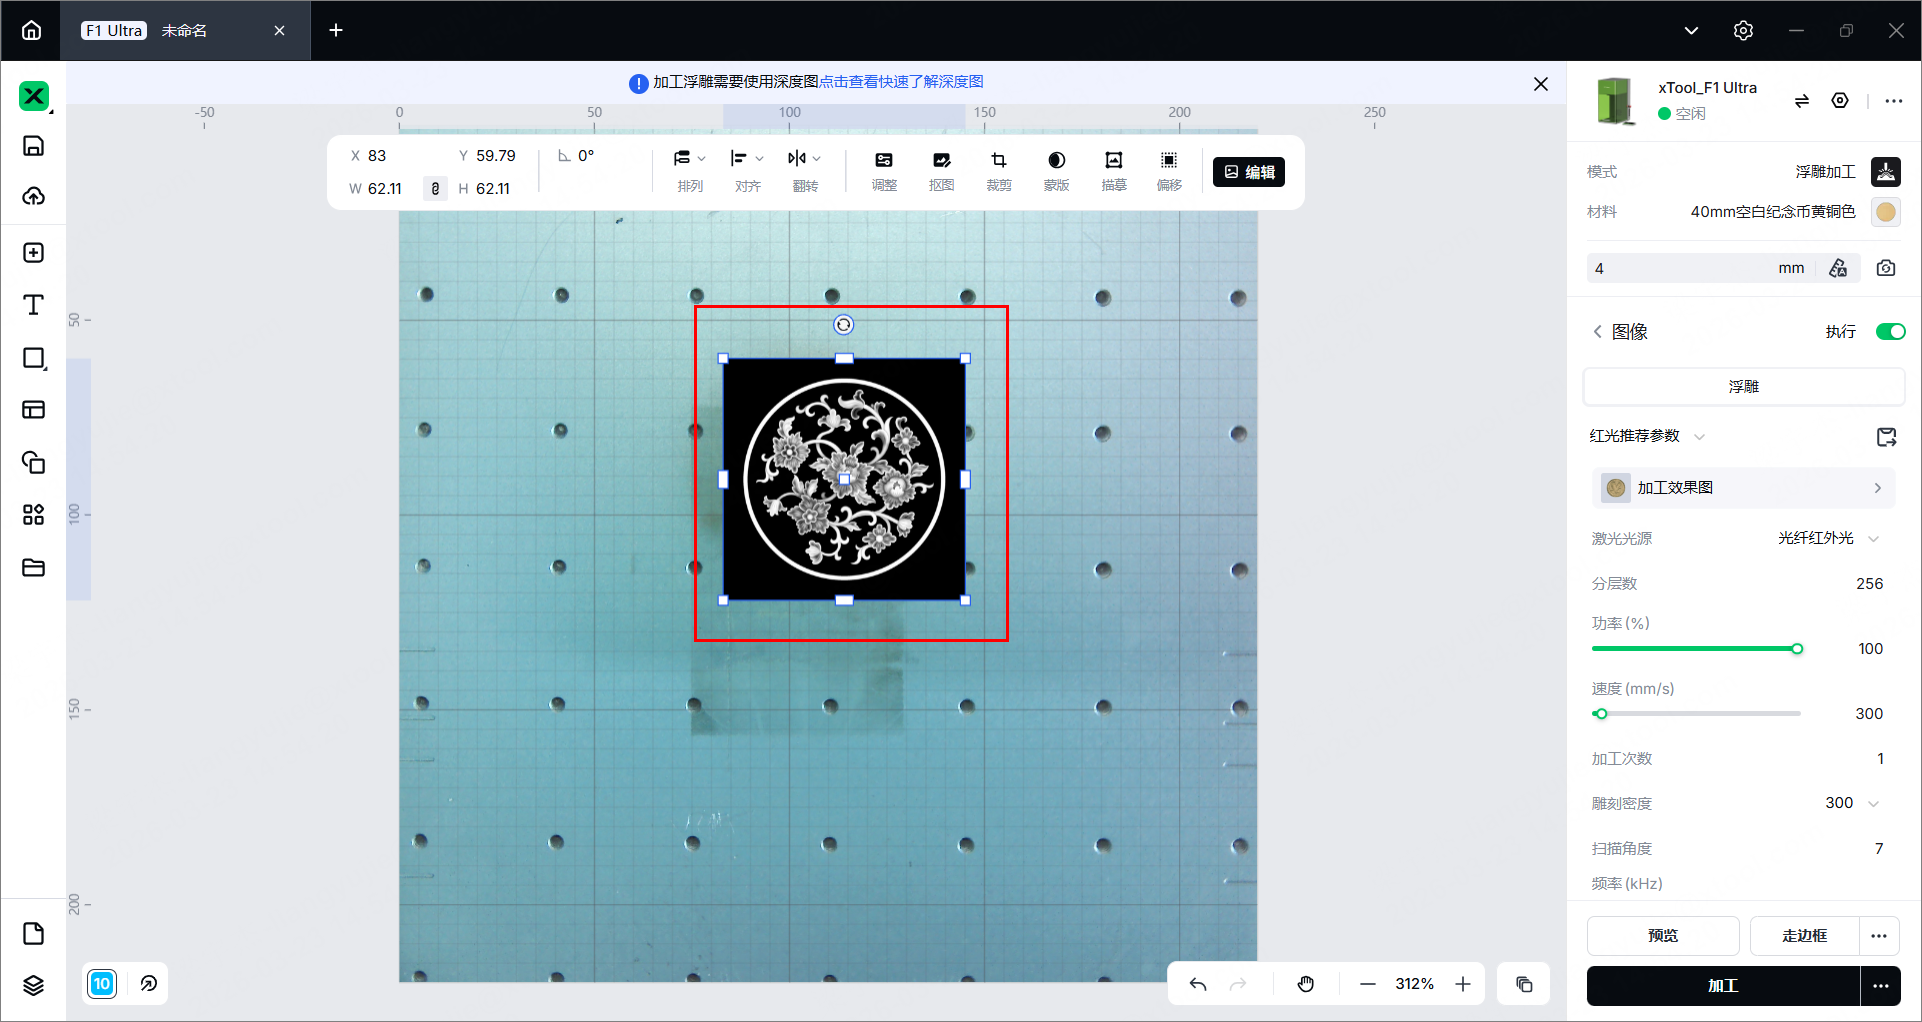Select the Text tool in left sidebar

pos(33,305)
